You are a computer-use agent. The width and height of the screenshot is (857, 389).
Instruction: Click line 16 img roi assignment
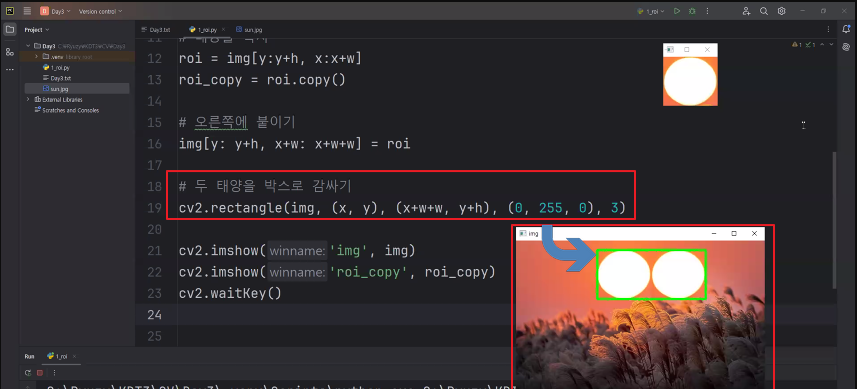[x=295, y=144]
